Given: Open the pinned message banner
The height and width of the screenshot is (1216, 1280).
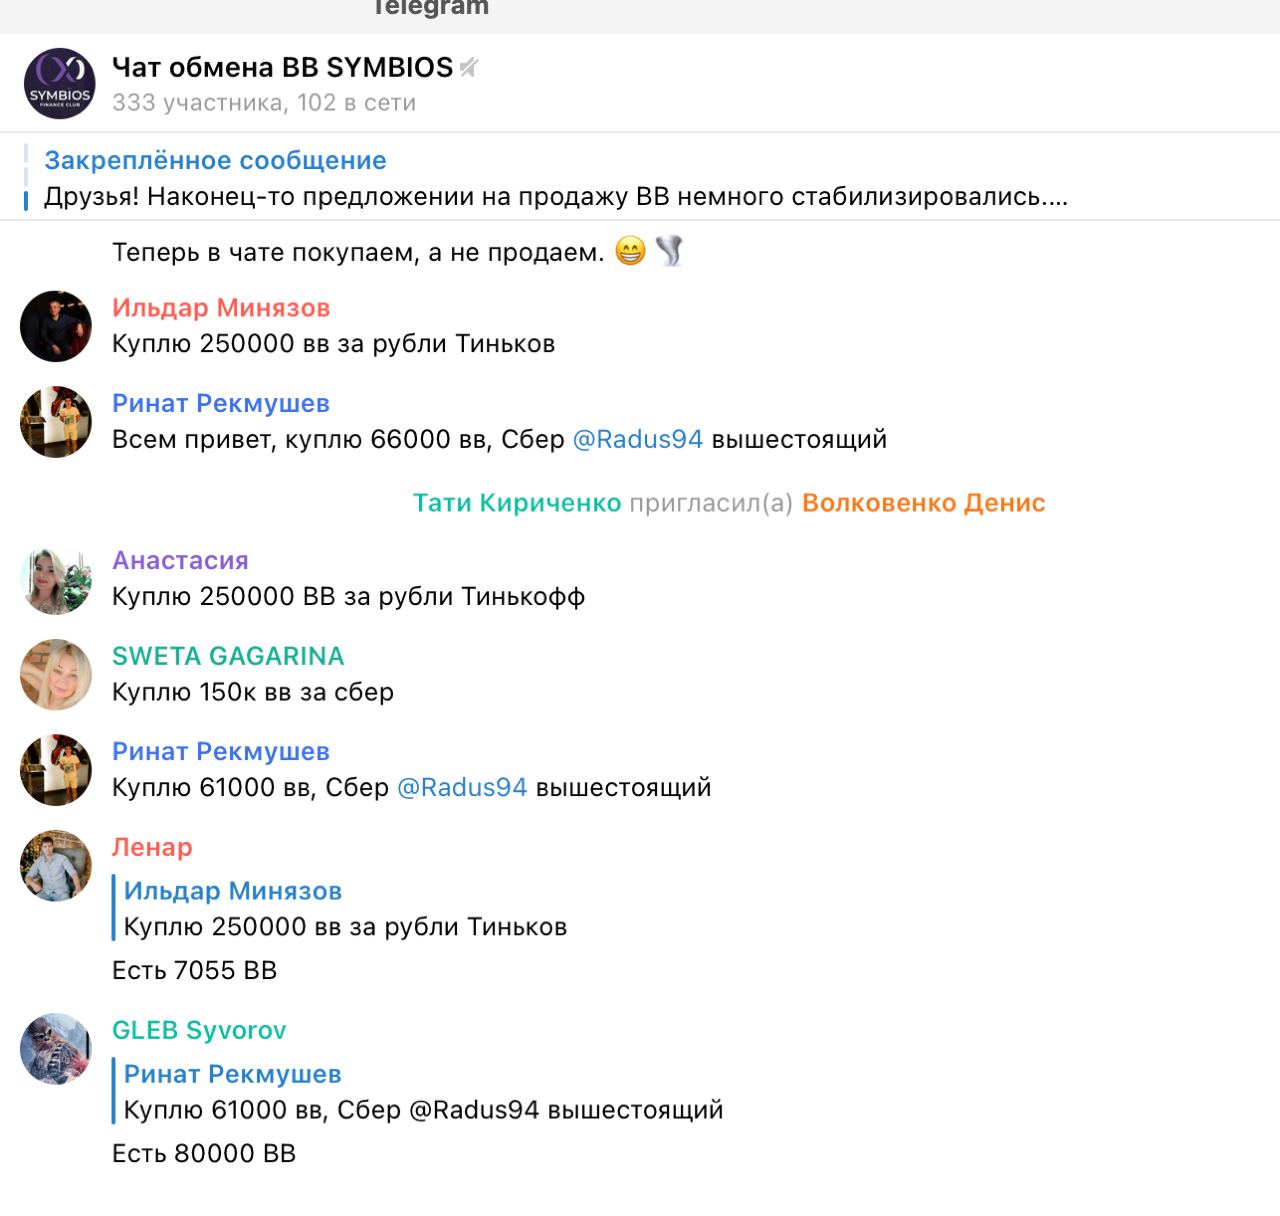Looking at the screenshot, I should pyautogui.click(x=640, y=177).
